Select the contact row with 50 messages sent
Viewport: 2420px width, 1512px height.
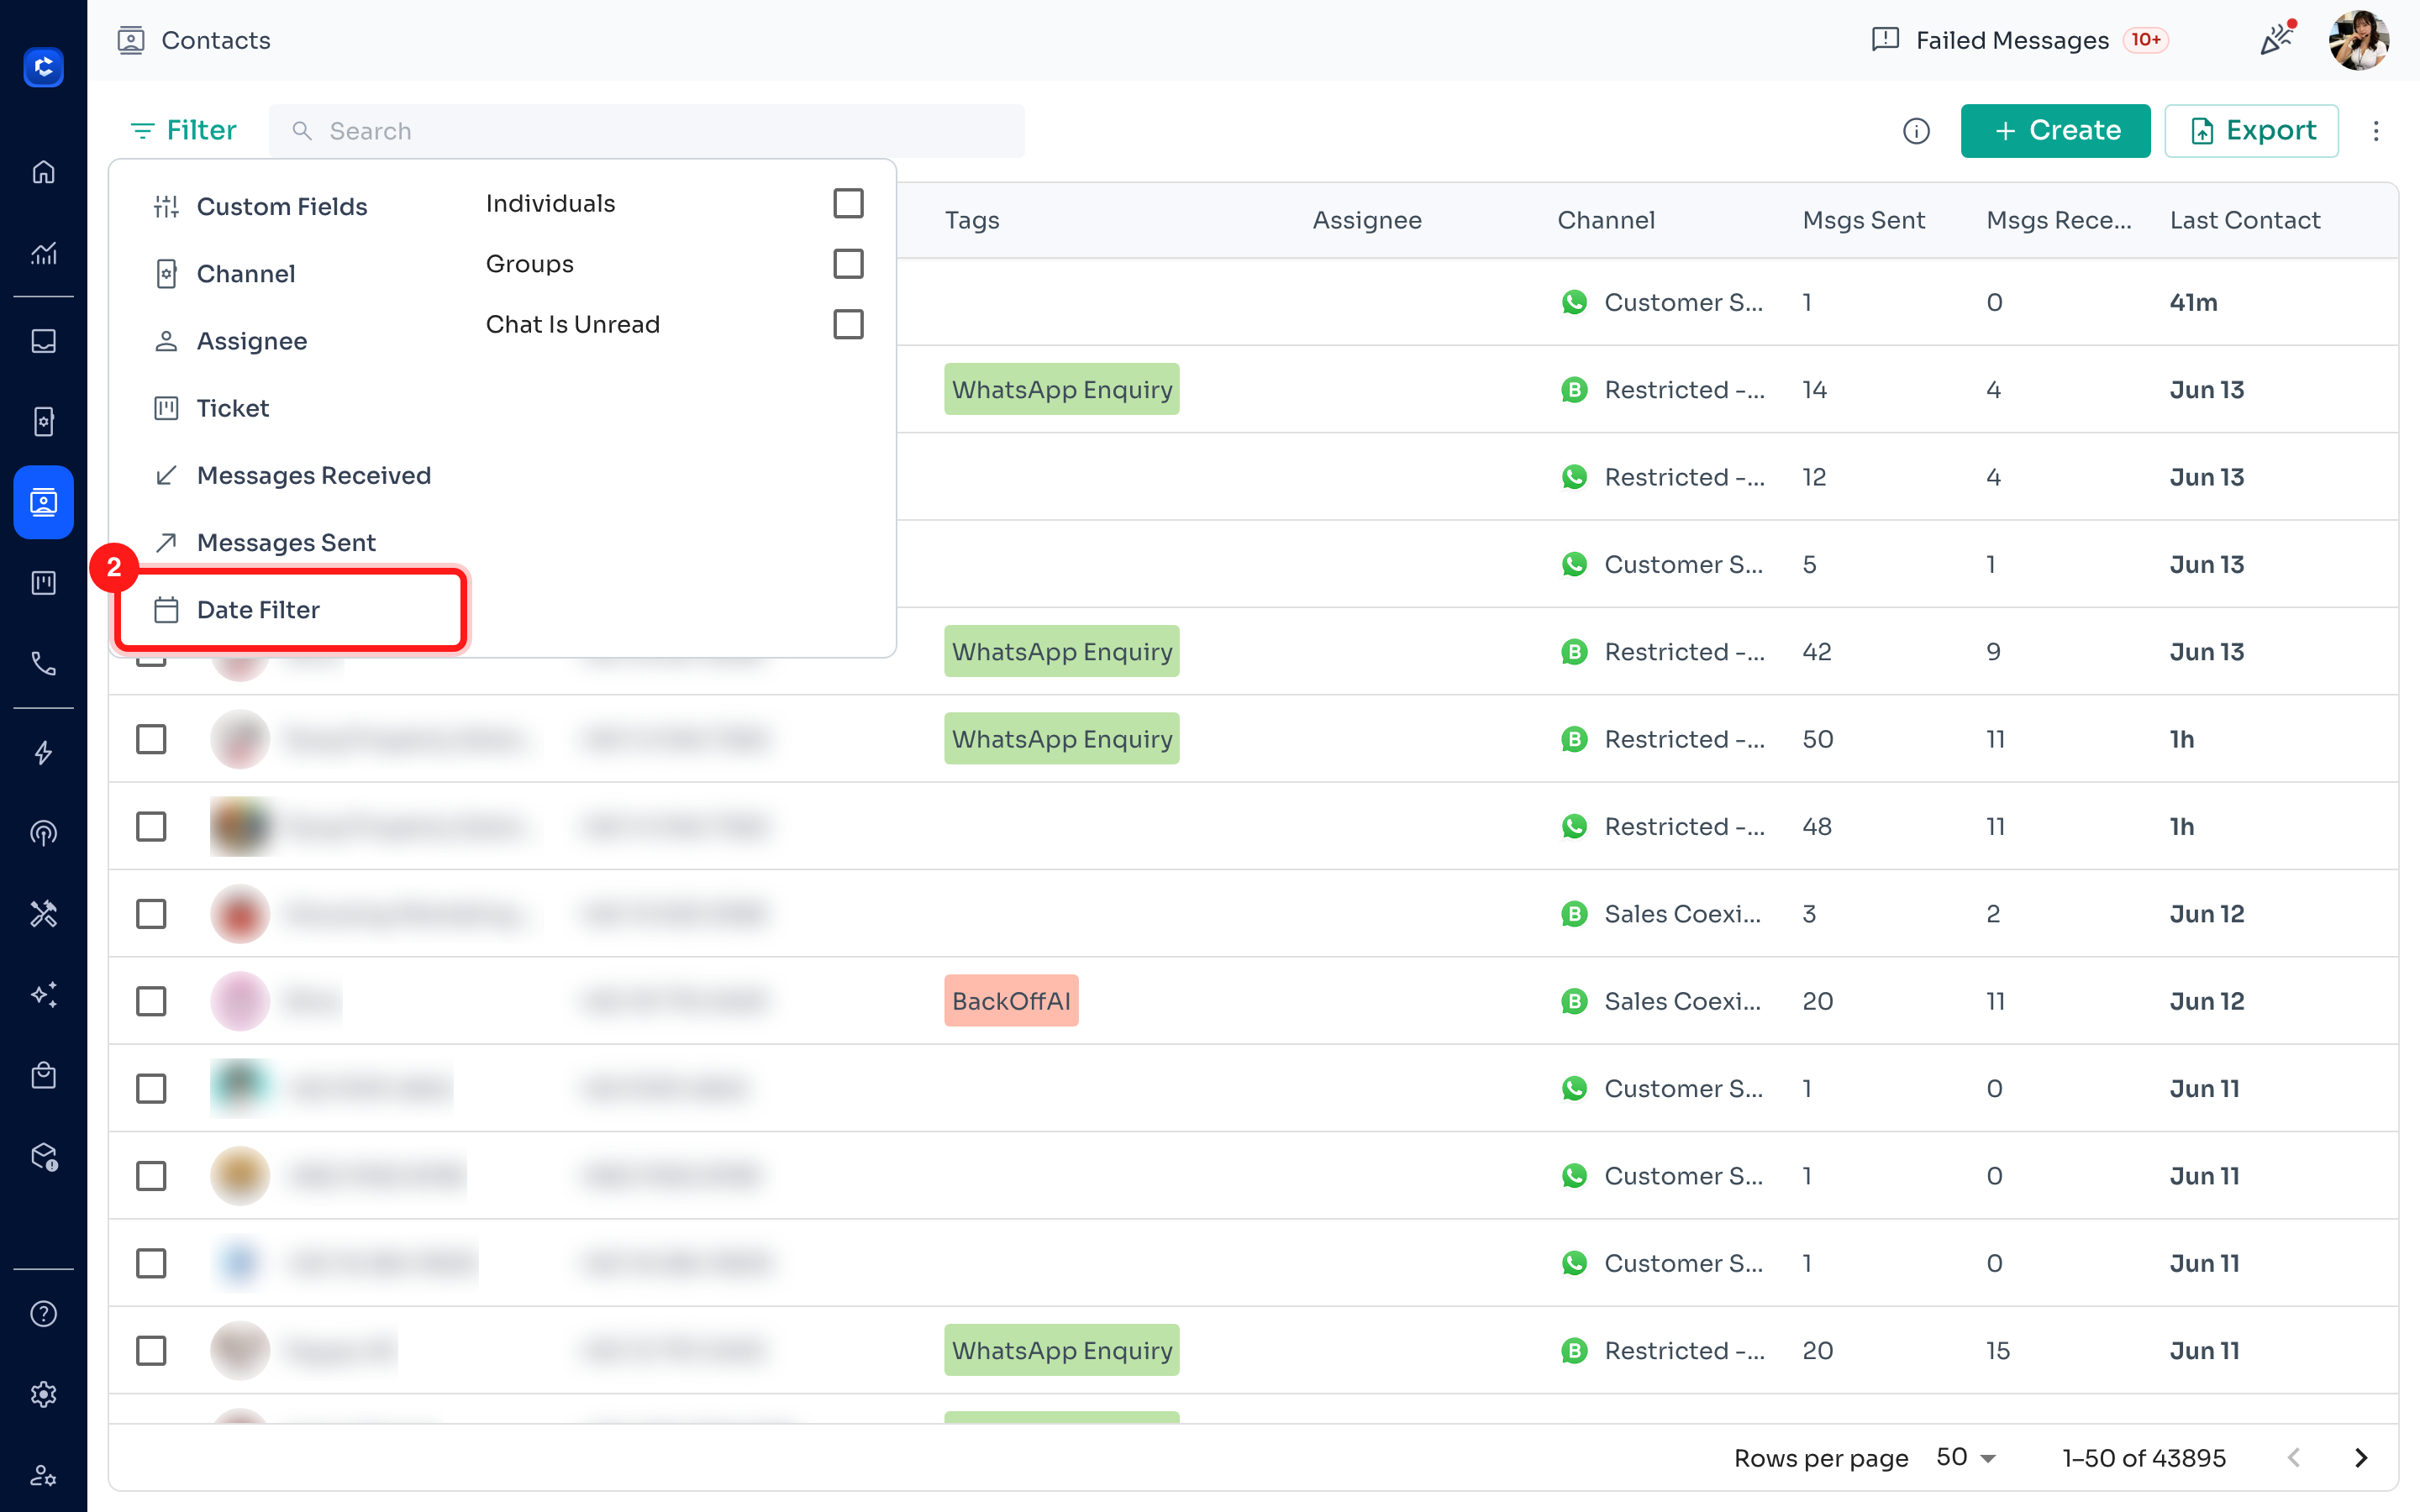[x=151, y=739]
